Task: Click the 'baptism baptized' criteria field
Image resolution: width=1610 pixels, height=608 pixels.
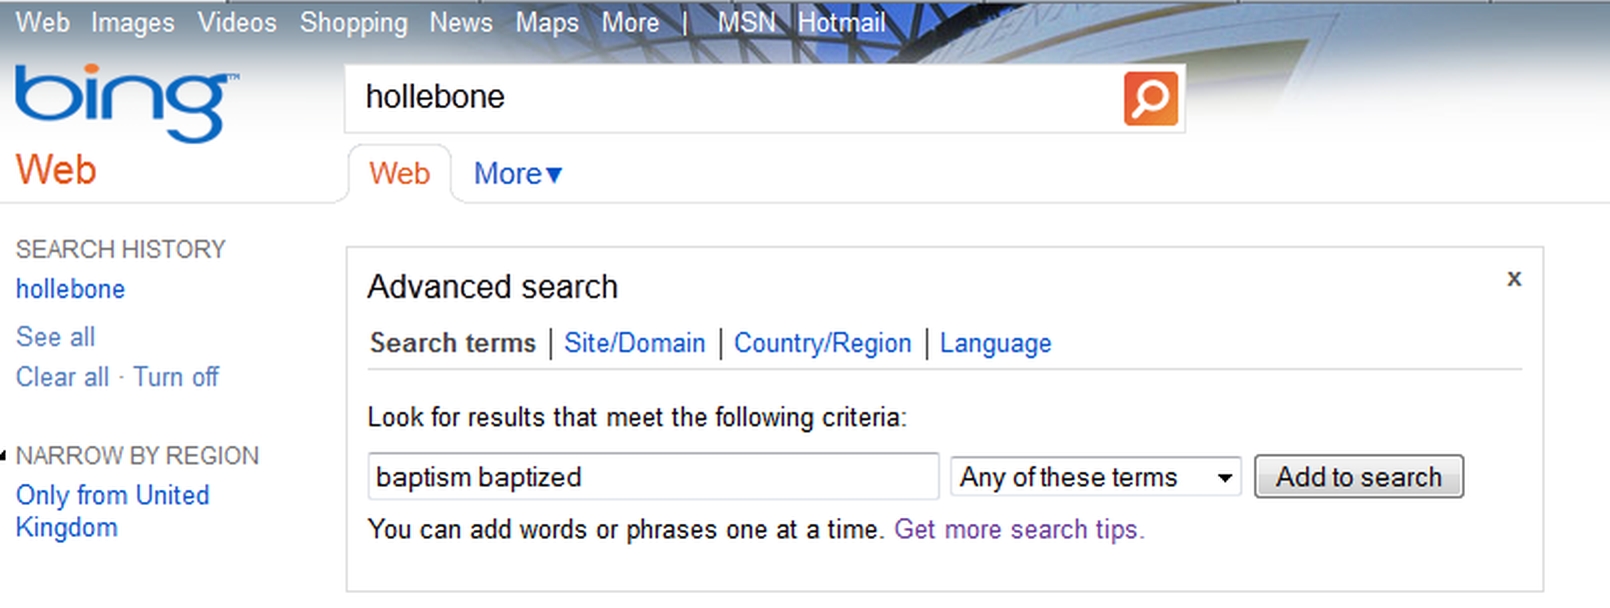Action: [x=653, y=477]
